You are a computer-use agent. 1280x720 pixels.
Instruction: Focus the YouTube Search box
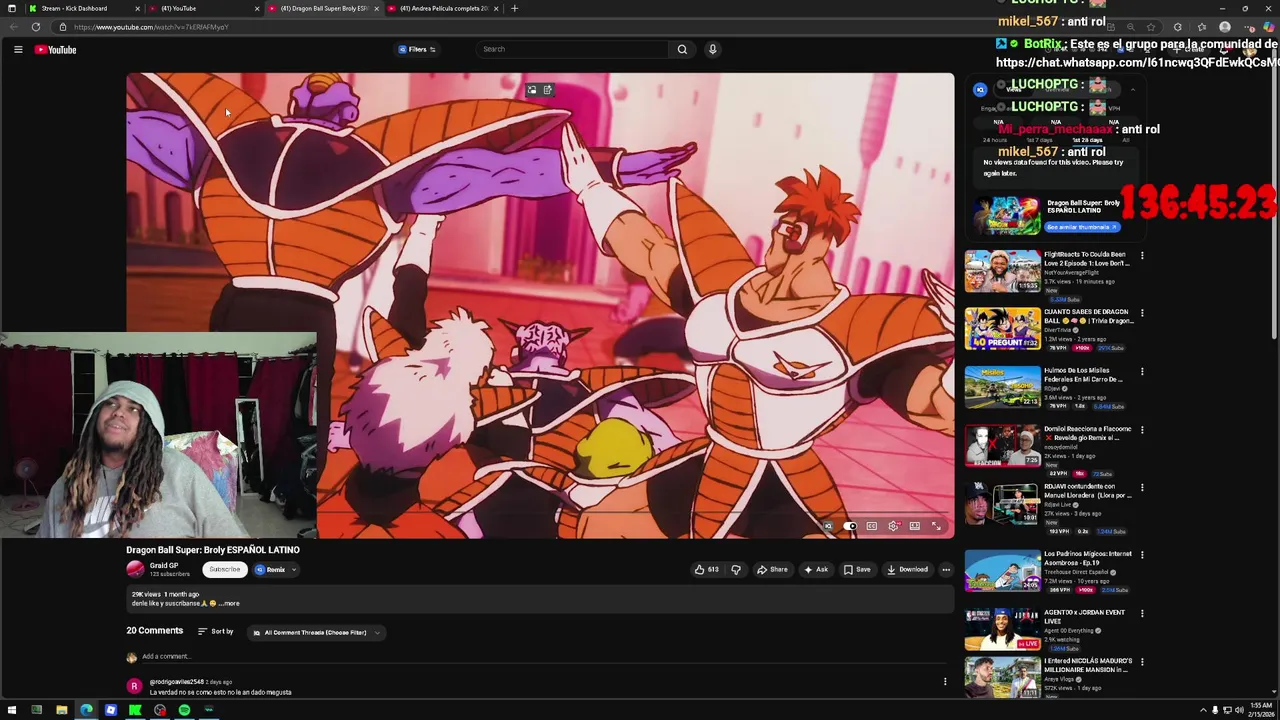click(x=572, y=49)
